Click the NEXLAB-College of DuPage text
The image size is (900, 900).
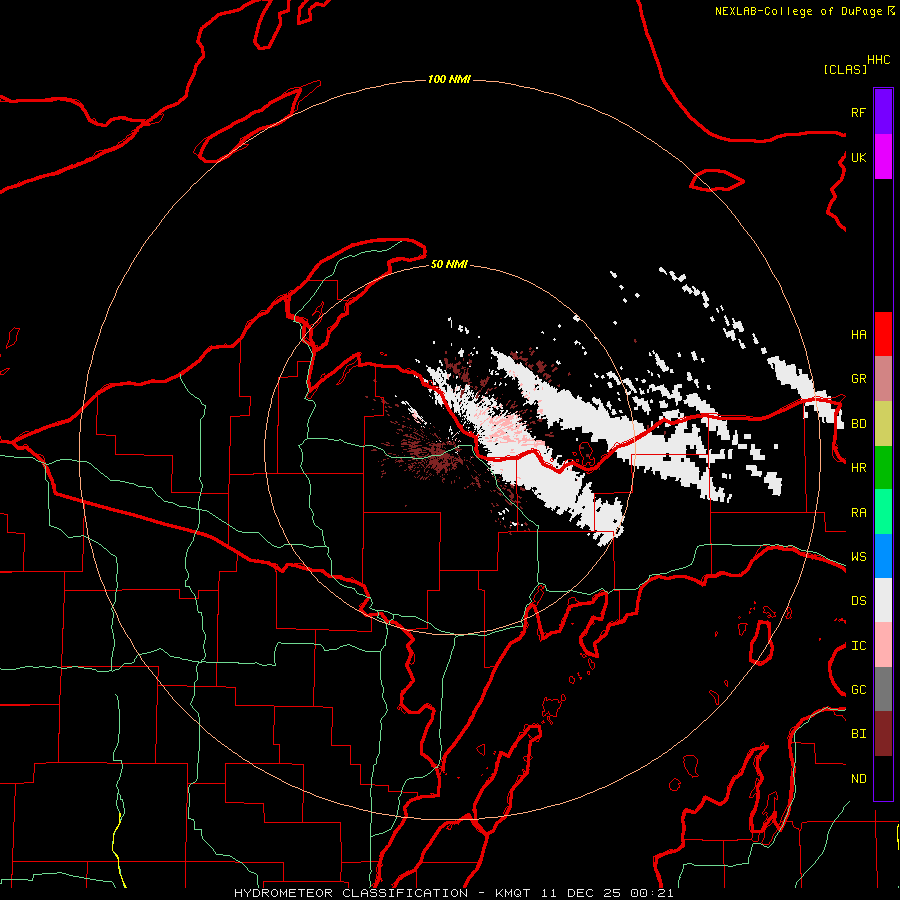pyautogui.click(x=798, y=11)
